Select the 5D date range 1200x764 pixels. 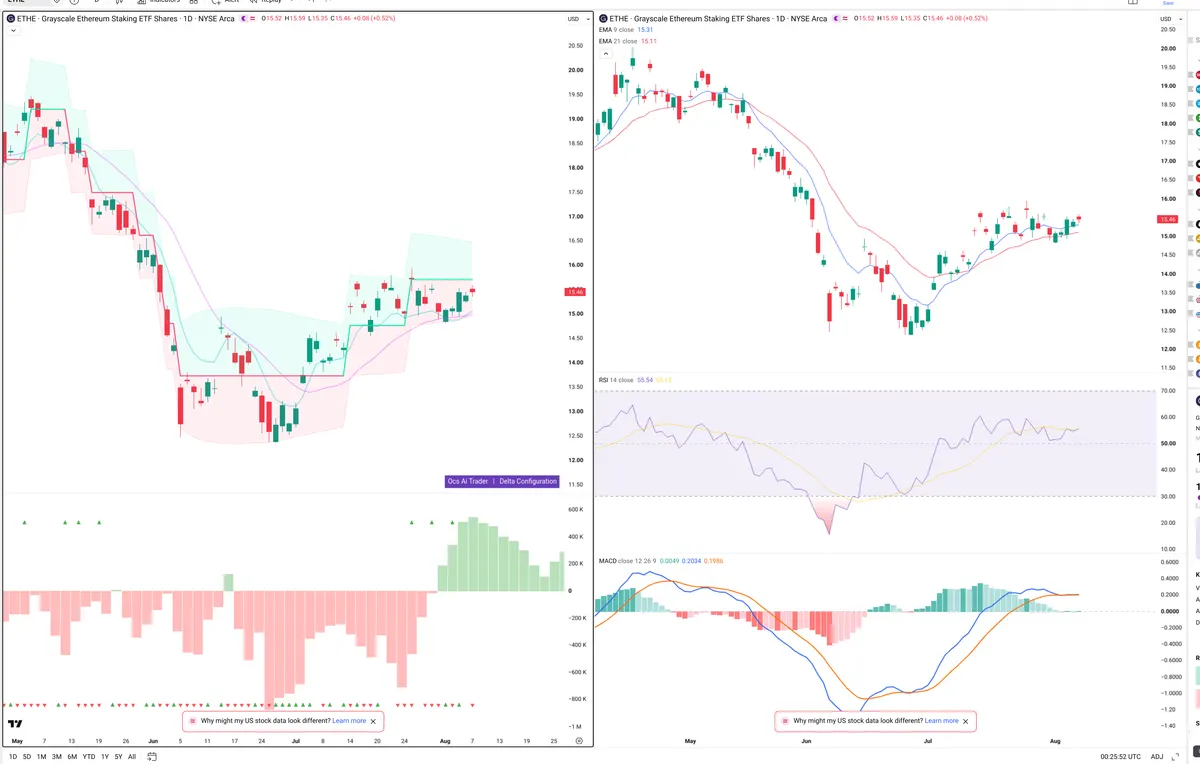point(27,757)
